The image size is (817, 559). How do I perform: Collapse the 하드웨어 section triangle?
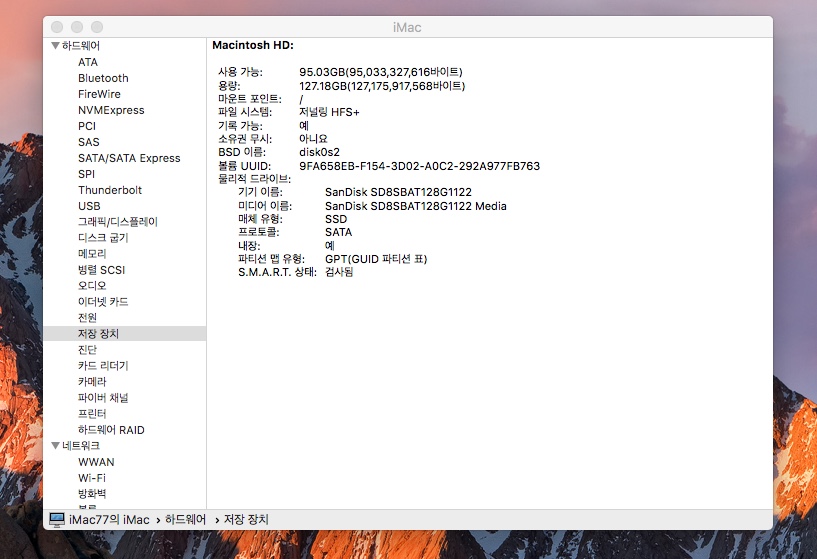coord(55,46)
